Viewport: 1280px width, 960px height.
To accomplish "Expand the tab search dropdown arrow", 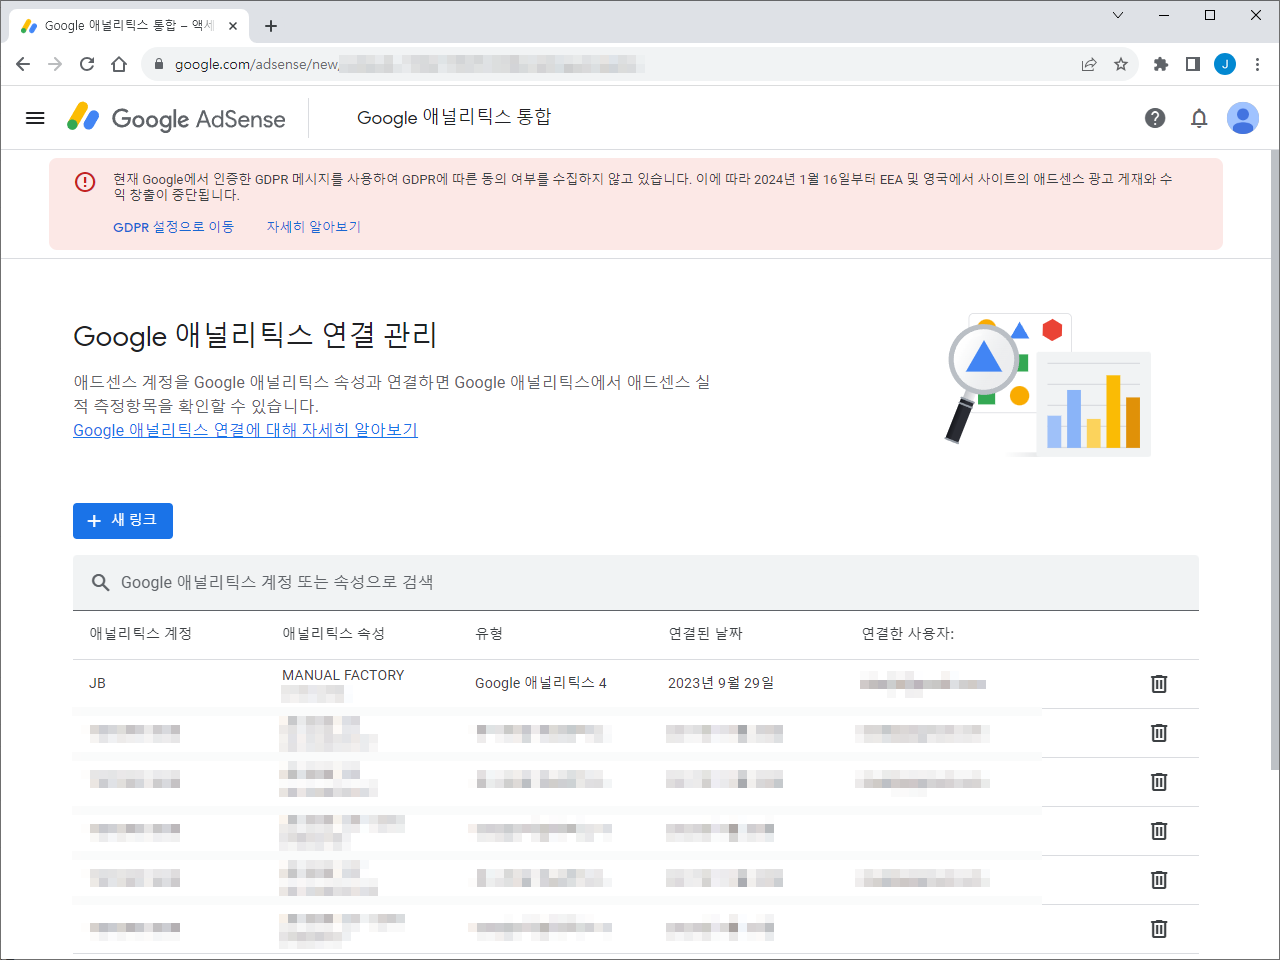I will 1118,15.
